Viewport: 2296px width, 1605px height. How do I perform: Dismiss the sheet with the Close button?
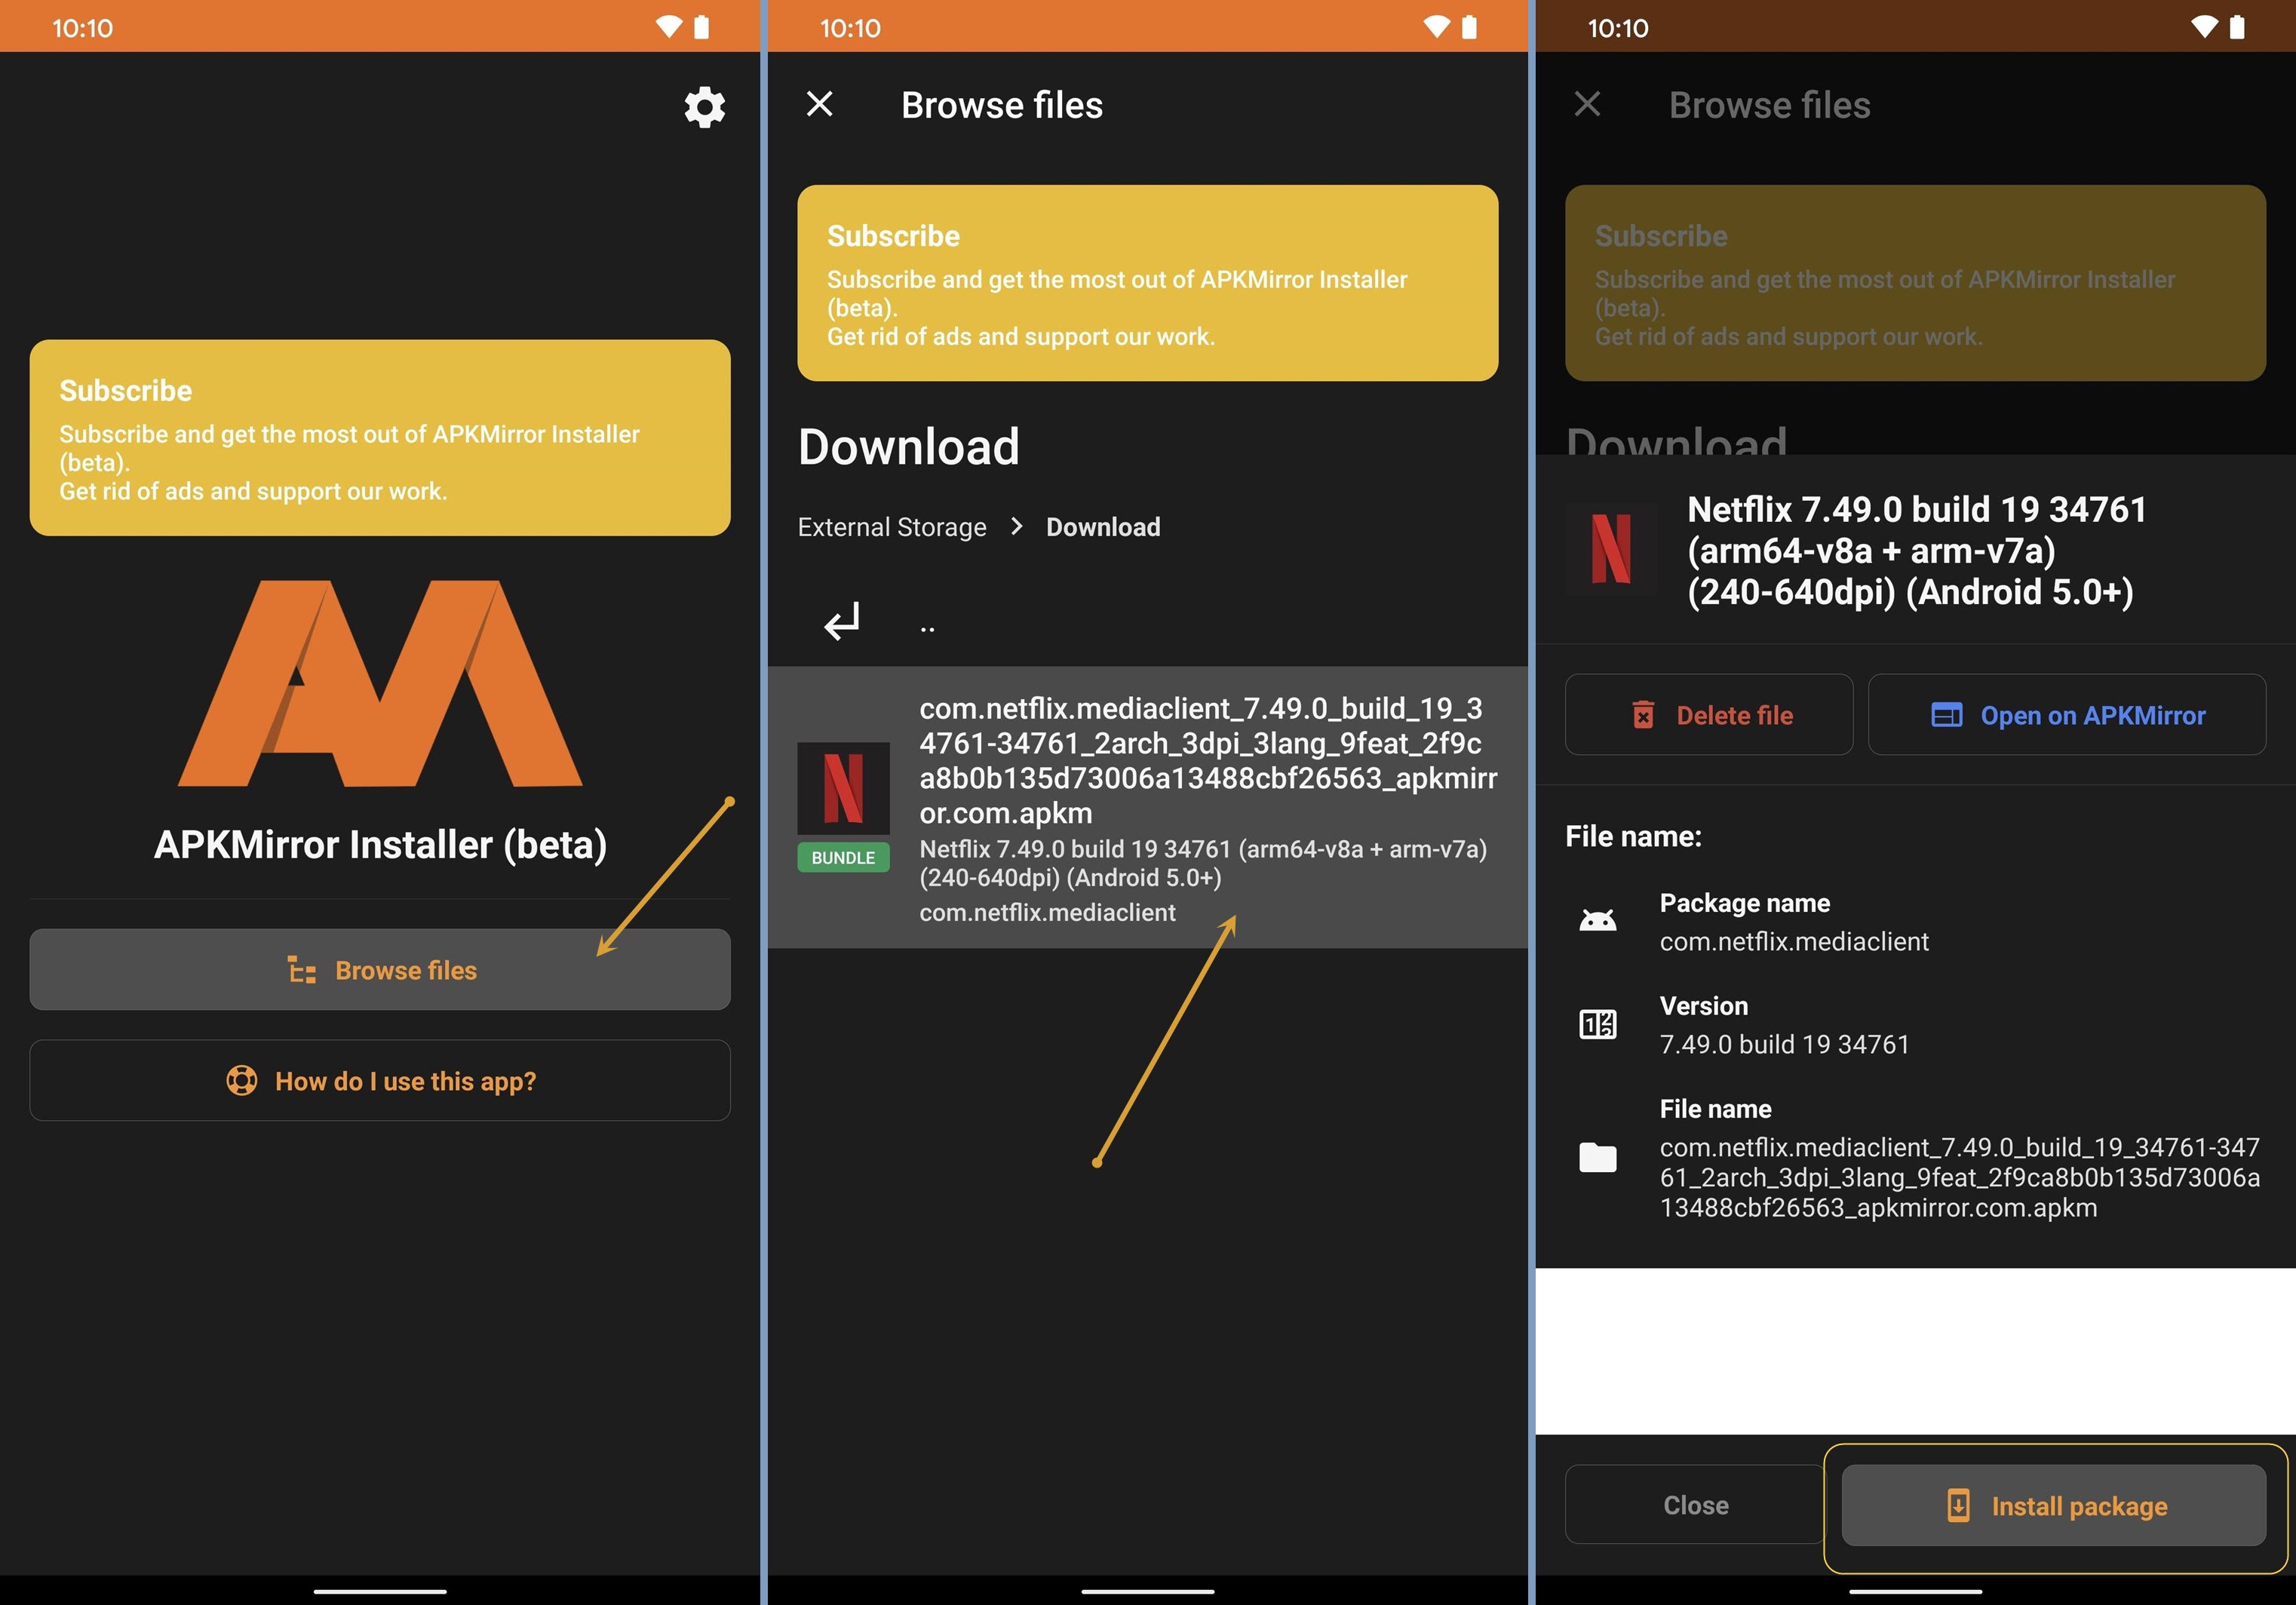[x=1695, y=1504]
